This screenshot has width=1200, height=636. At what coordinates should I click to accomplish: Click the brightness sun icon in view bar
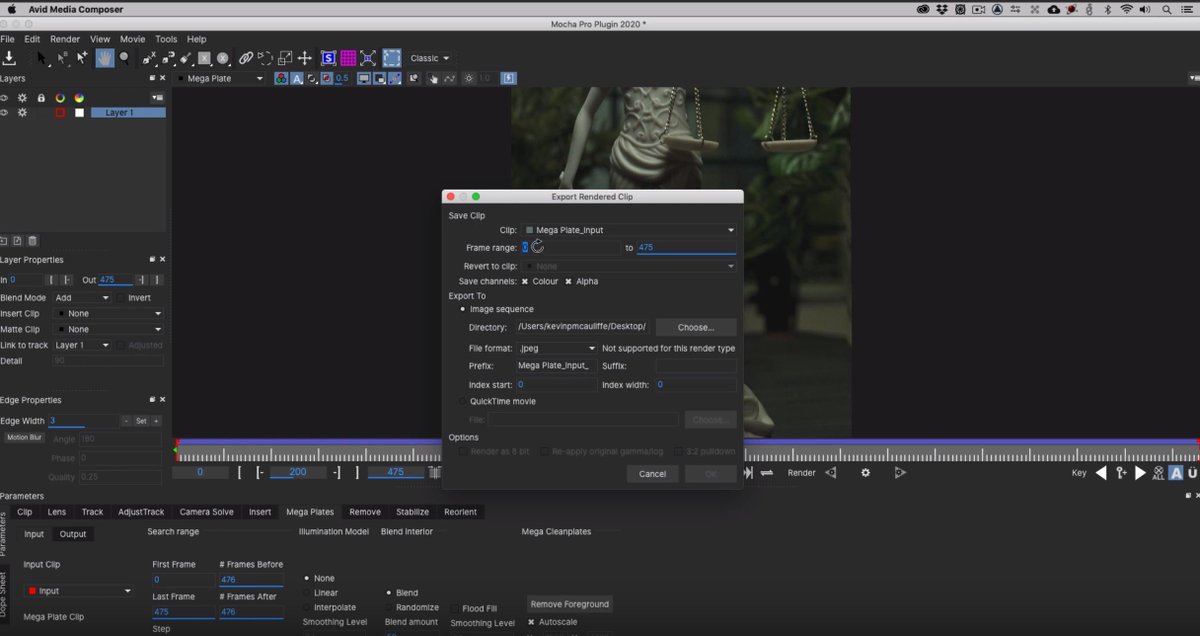click(x=469, y=78)
